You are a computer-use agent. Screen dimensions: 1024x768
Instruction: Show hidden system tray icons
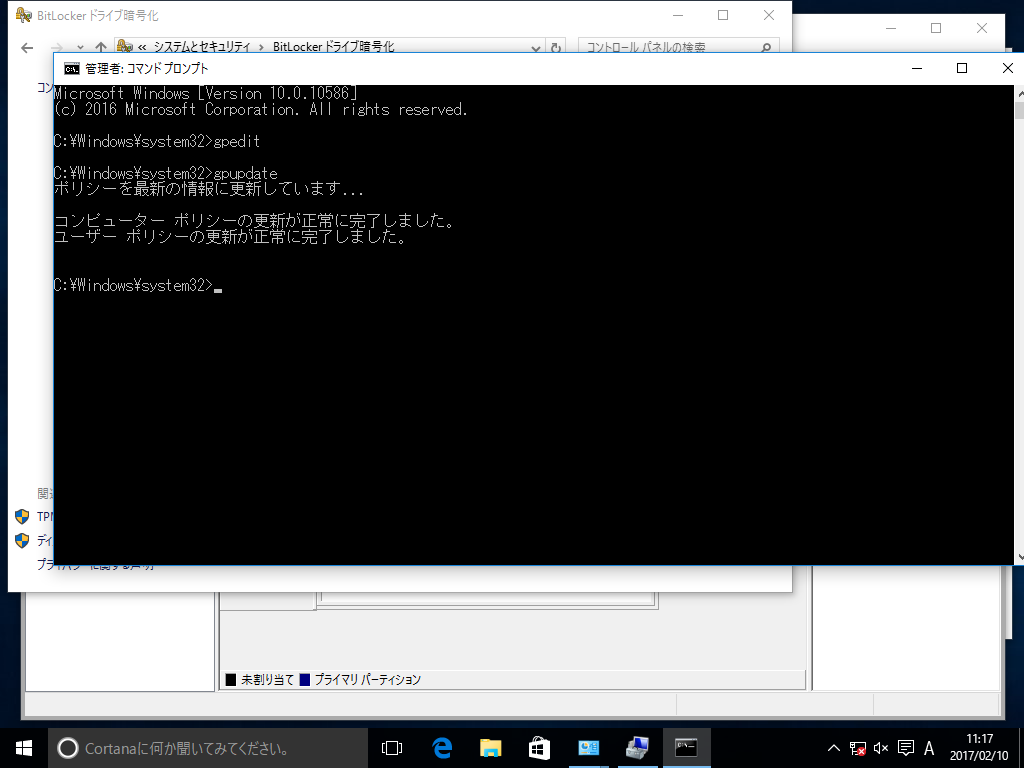[834, 748]
